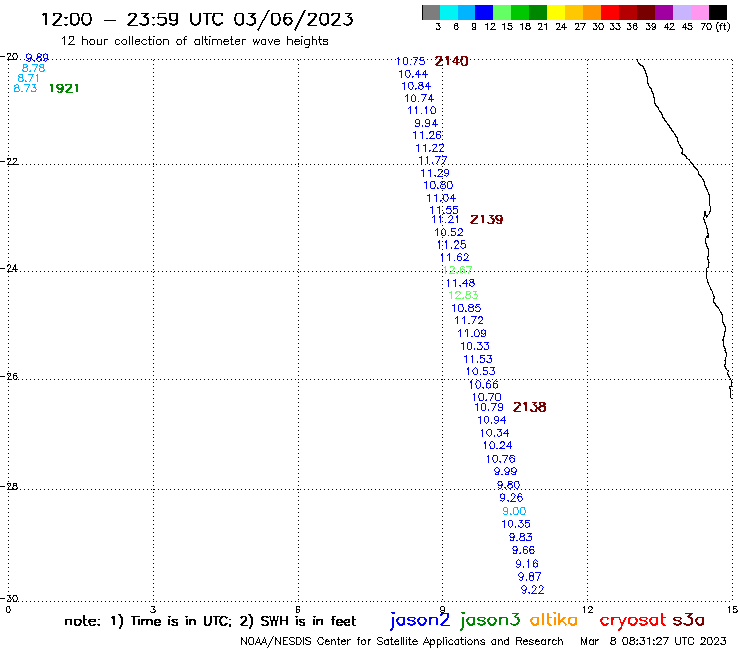This screenshot has height=650, width=740.
Task: Click the wave height value 11.62
Action: click(x=454, y=258)
